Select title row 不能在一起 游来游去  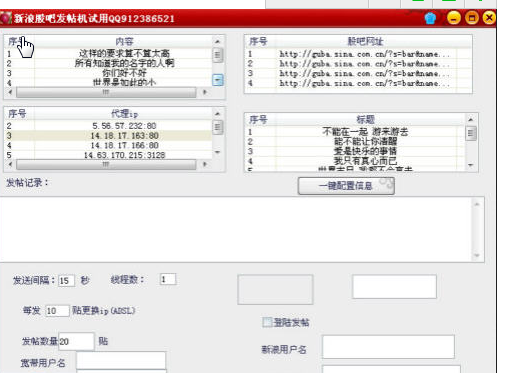(x=355, y=132)
